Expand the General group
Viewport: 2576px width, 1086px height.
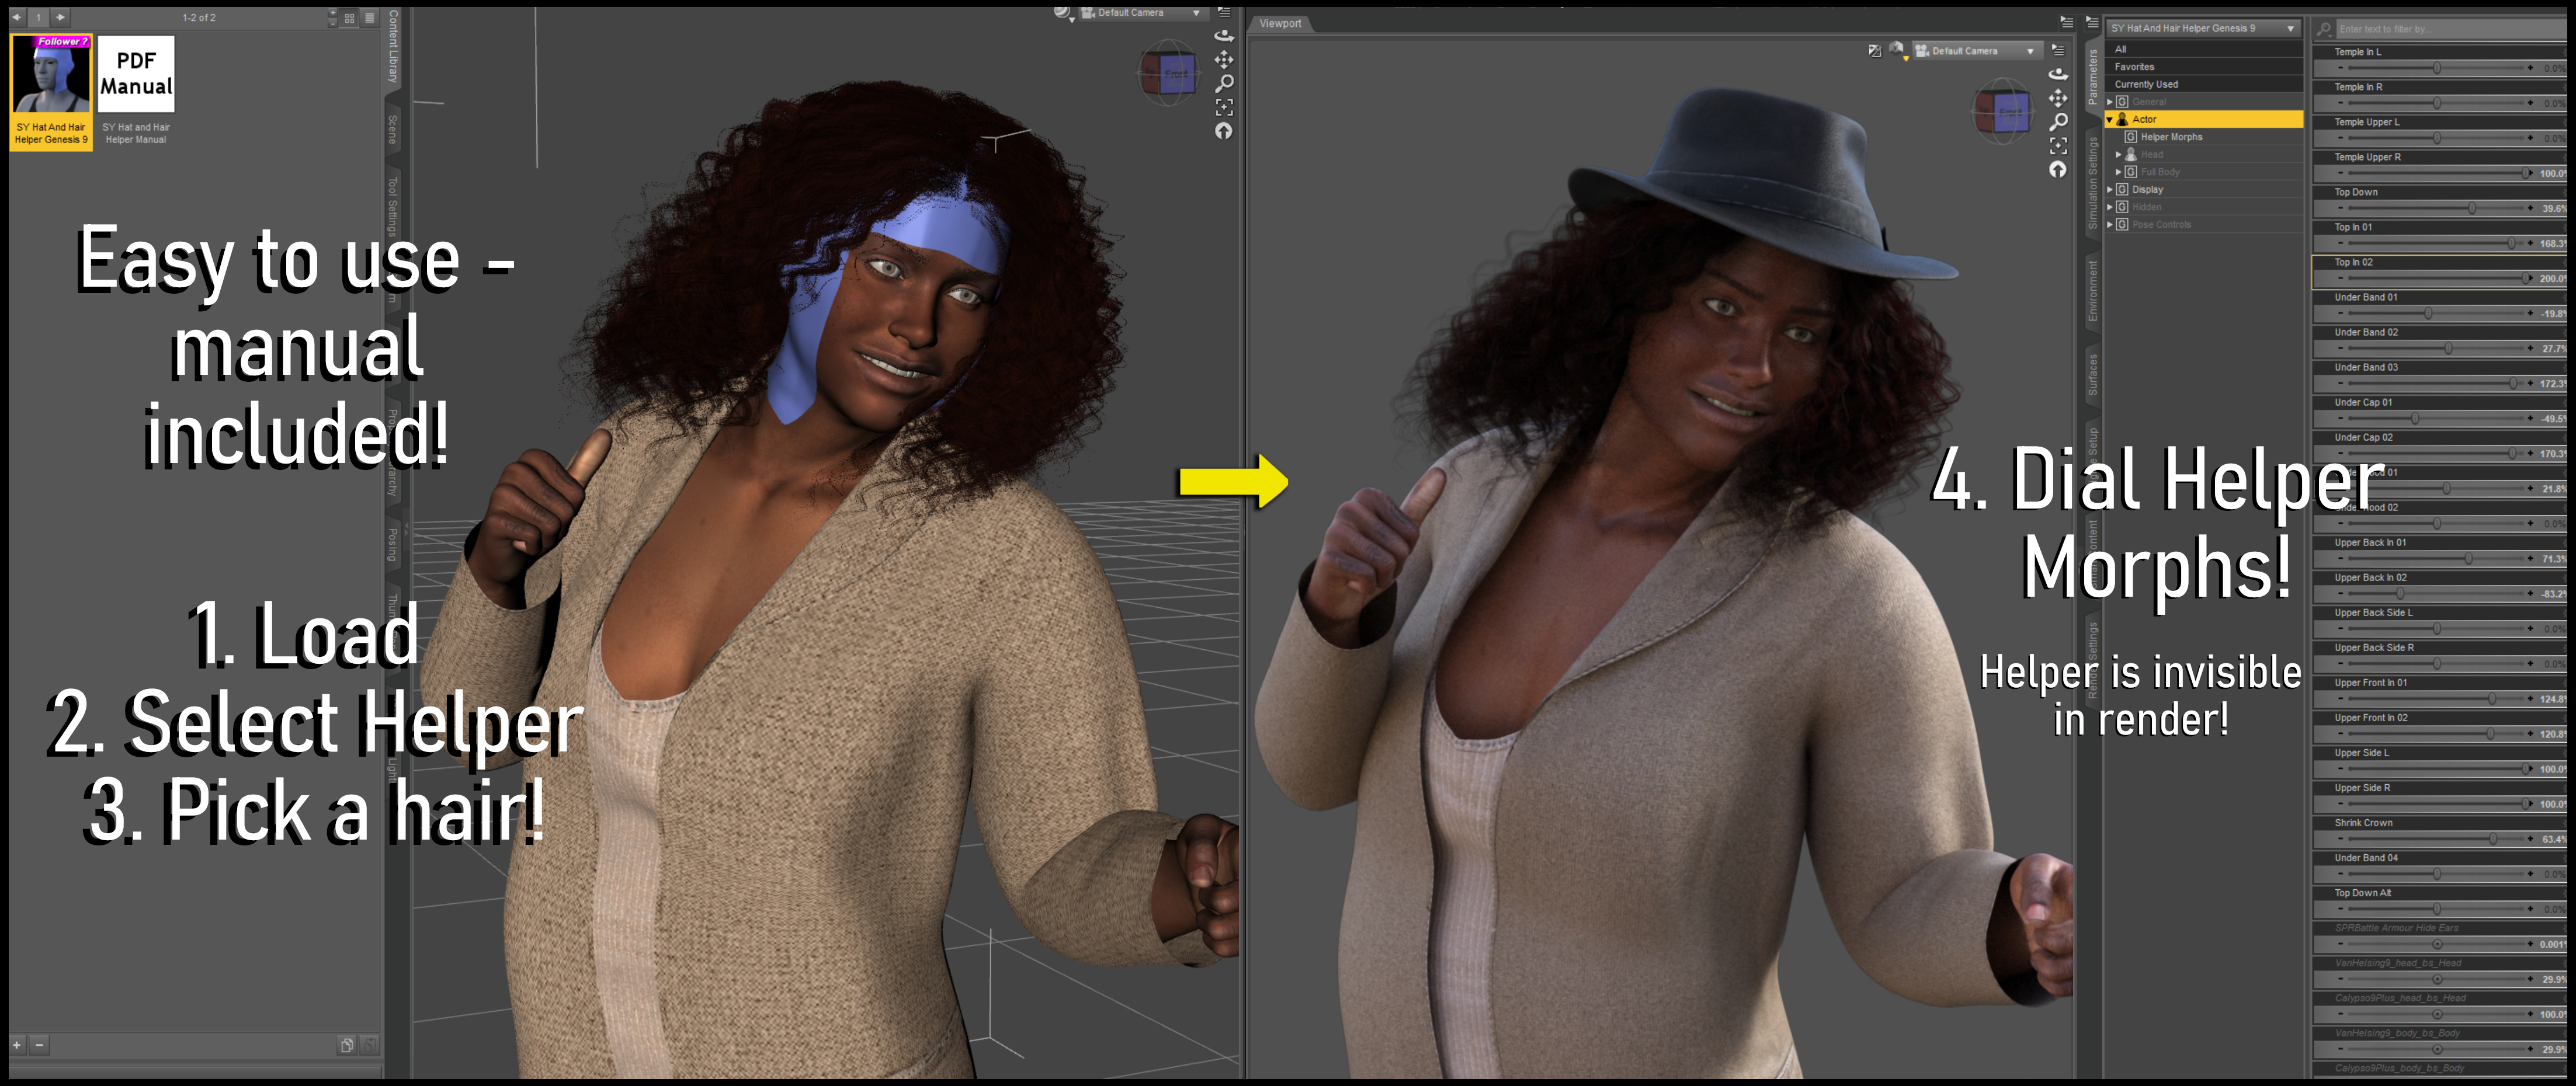[2109, 102]
